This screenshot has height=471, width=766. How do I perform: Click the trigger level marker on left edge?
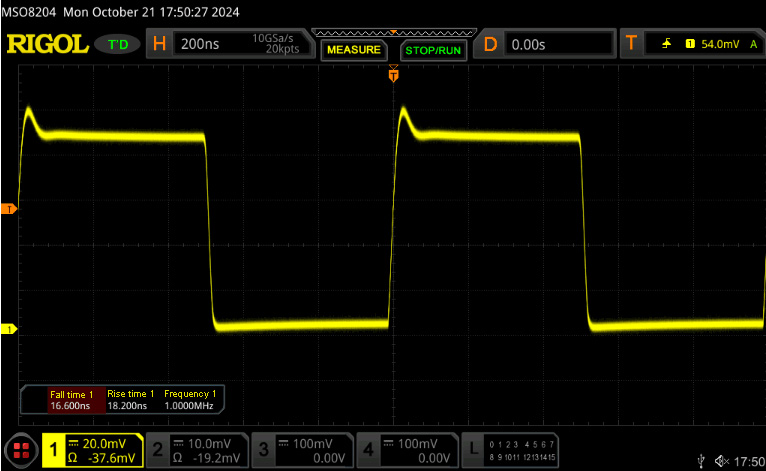coord(9,209)
